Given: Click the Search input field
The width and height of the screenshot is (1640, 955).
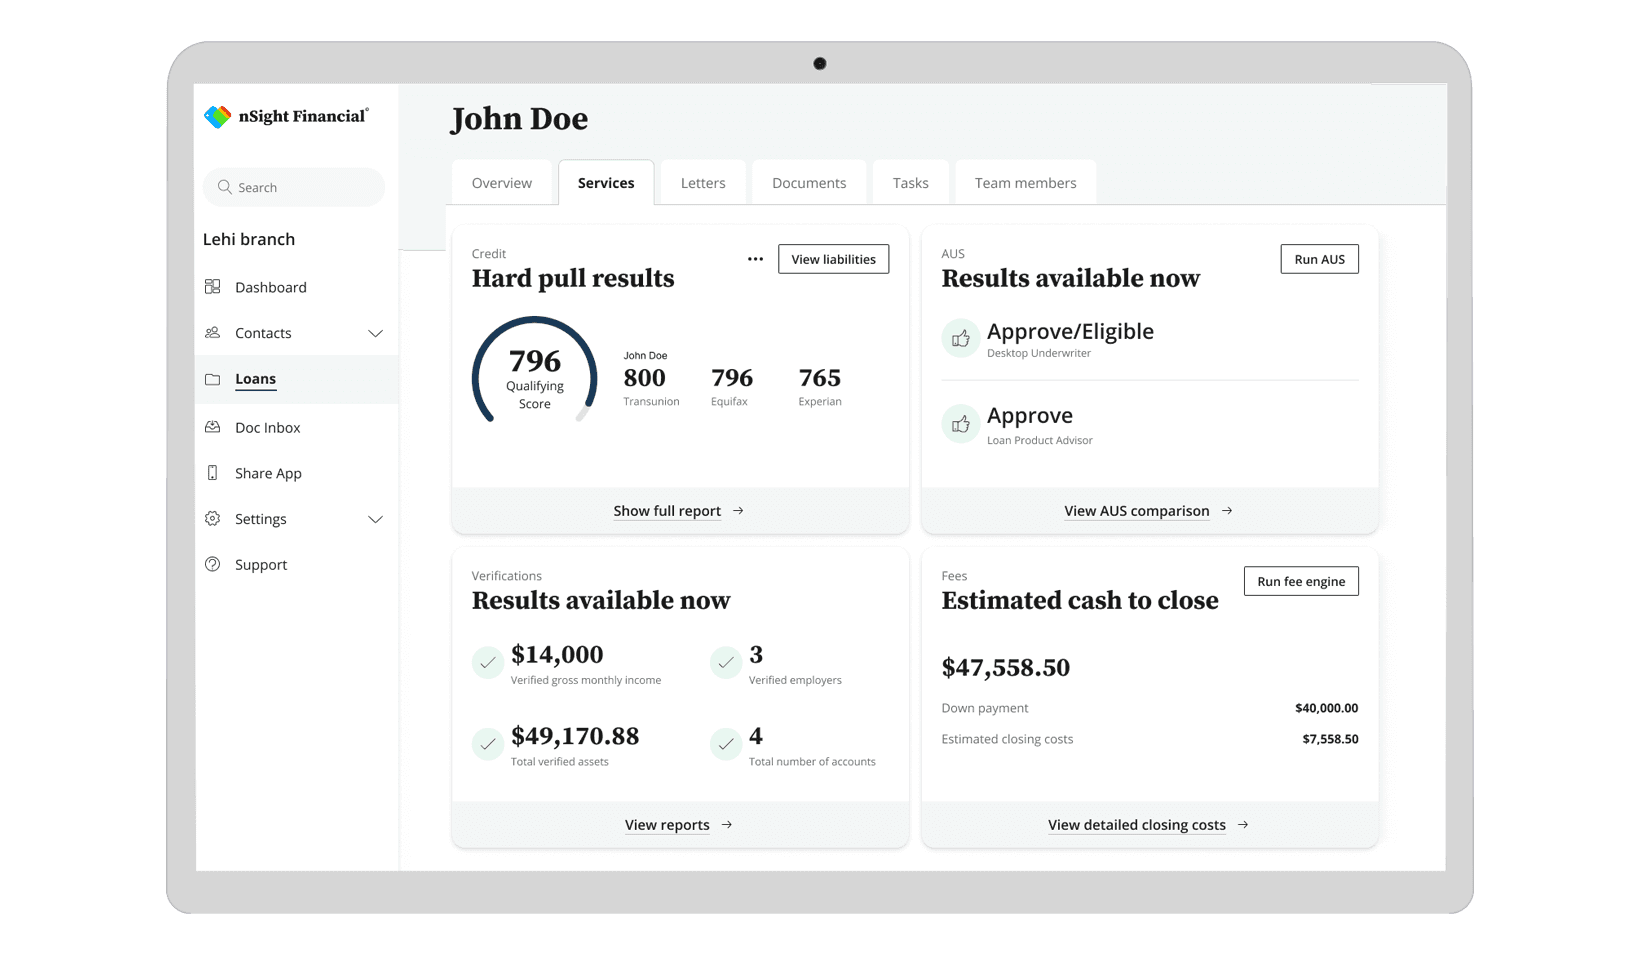Looking at the screenshot, I should 294,188.
